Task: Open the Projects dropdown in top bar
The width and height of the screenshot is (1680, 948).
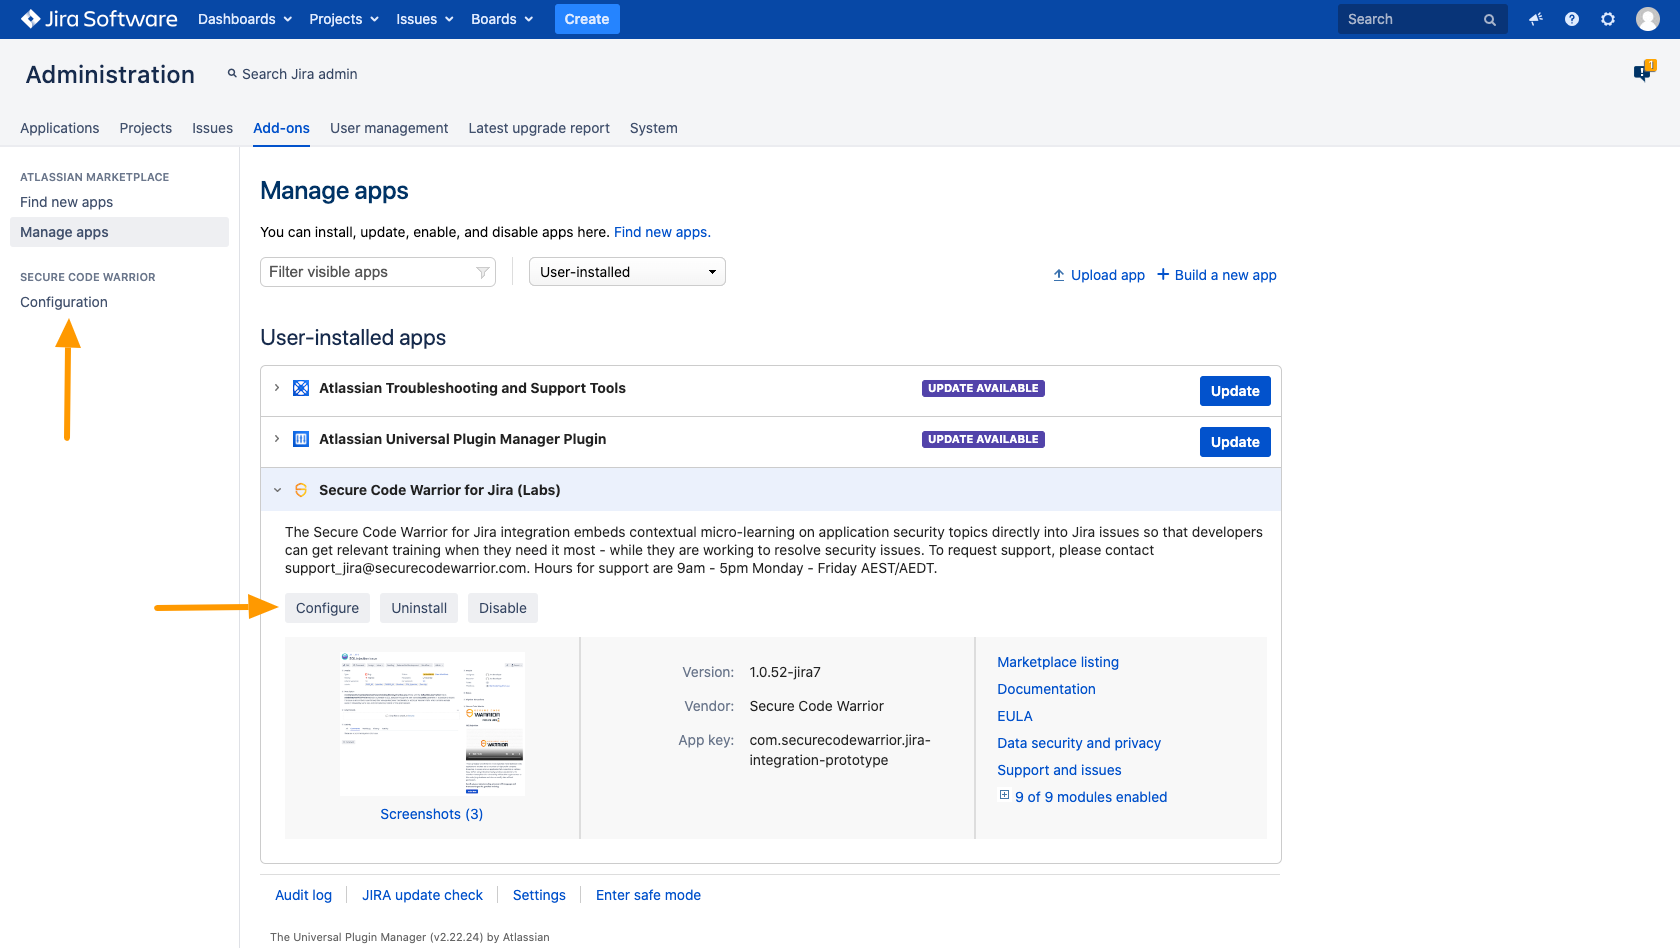Action: [x=344, y=19]
